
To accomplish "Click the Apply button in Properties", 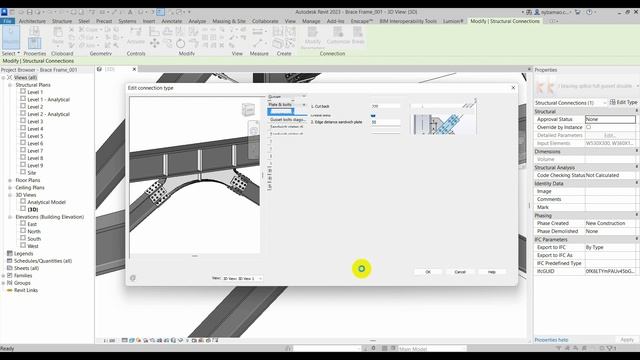I will 627,340.
